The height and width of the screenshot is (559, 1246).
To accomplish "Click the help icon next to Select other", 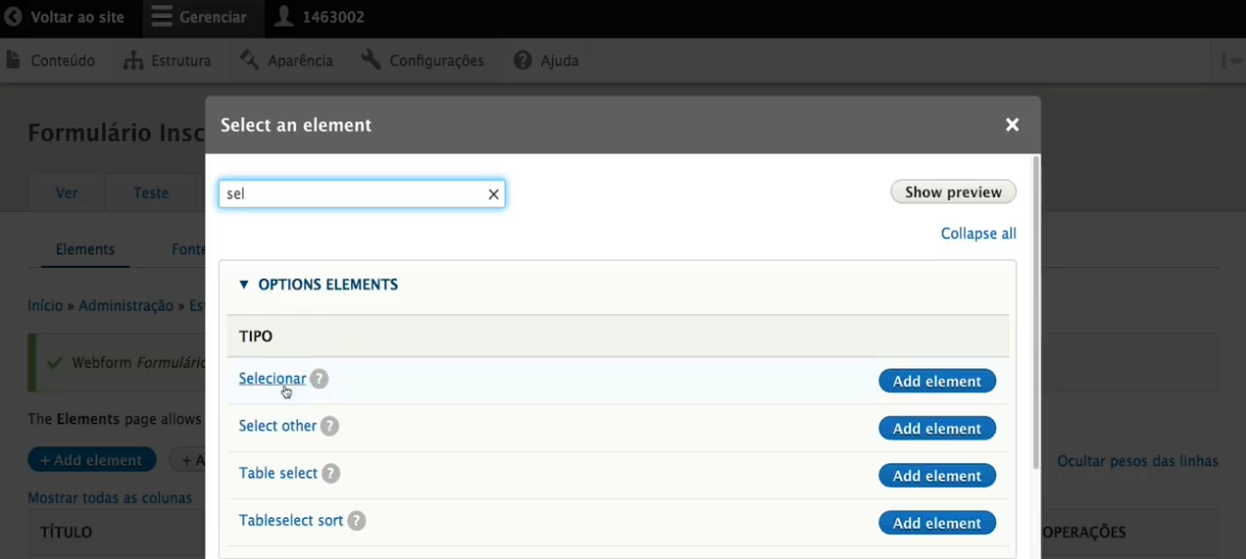I will click(x=330, y=426).
